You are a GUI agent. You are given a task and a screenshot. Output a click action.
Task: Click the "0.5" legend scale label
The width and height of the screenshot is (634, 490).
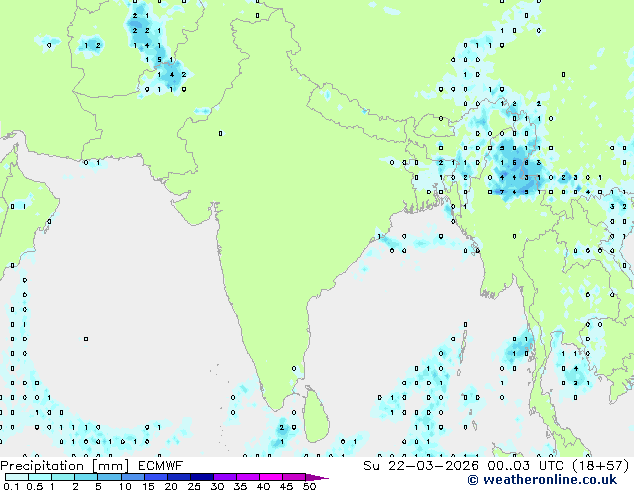(x=35, y=486)
